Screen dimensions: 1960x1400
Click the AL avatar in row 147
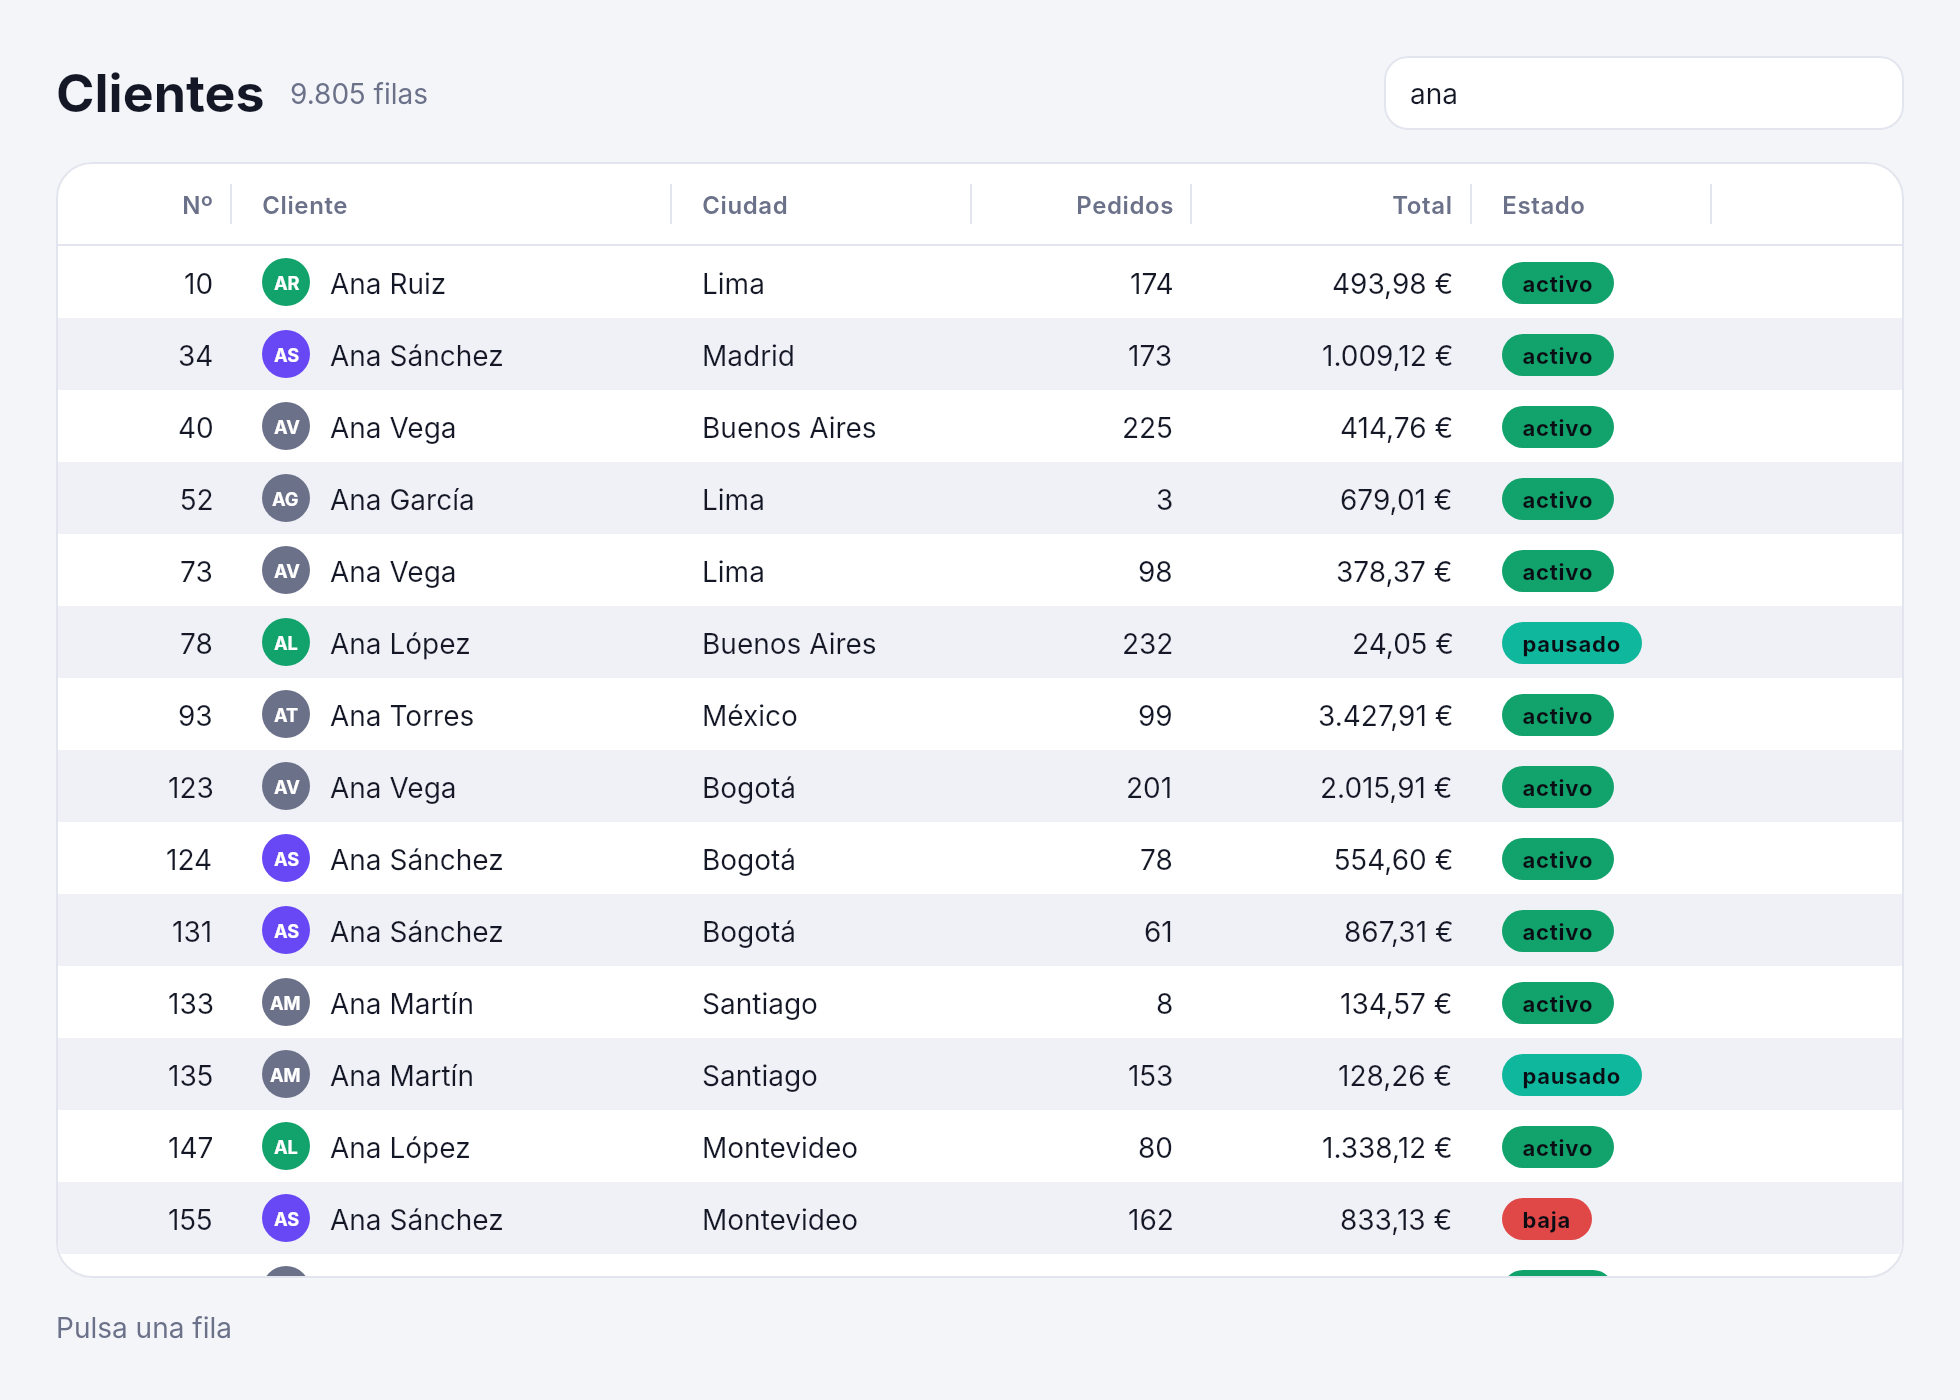tap(286, 1147)
